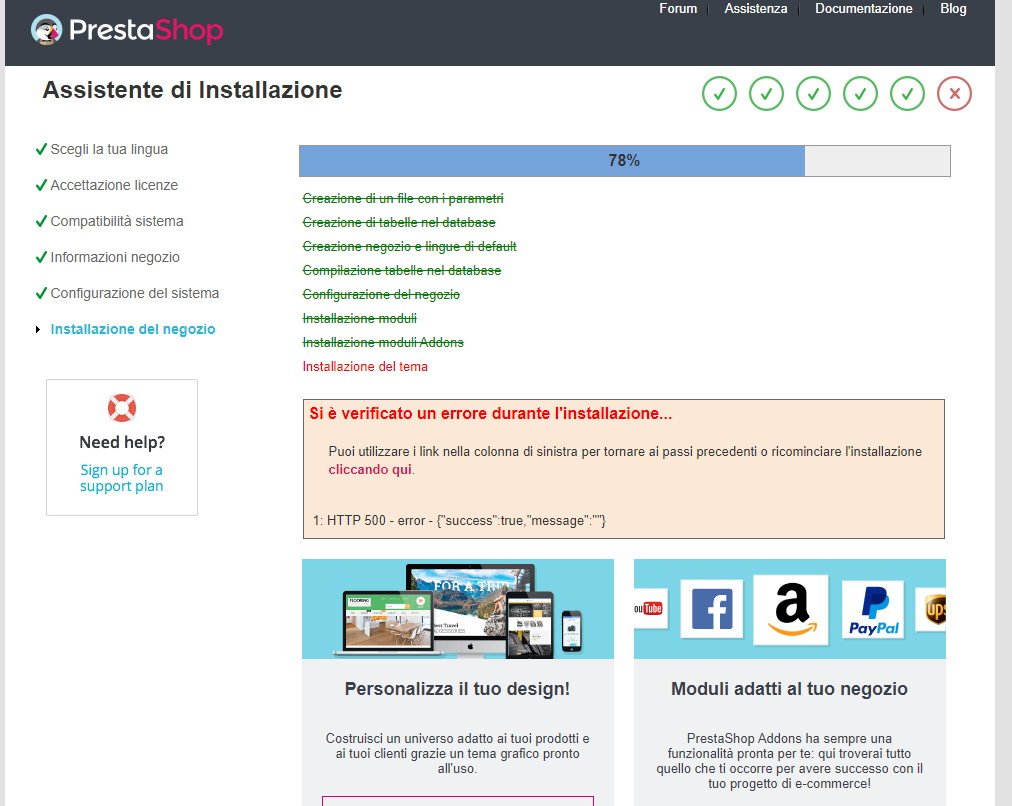Click checkmark next to Informazioni negozio
The height and width of the screenshot is (806, 1012).
(x=41, y=257)
